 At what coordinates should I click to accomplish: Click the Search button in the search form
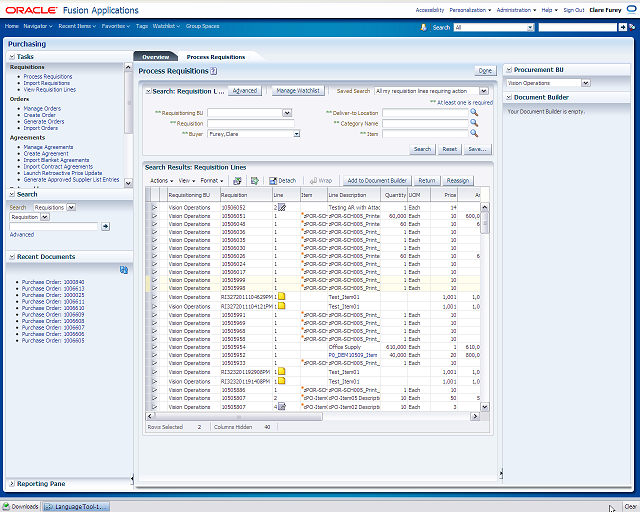tap(422, 149)
